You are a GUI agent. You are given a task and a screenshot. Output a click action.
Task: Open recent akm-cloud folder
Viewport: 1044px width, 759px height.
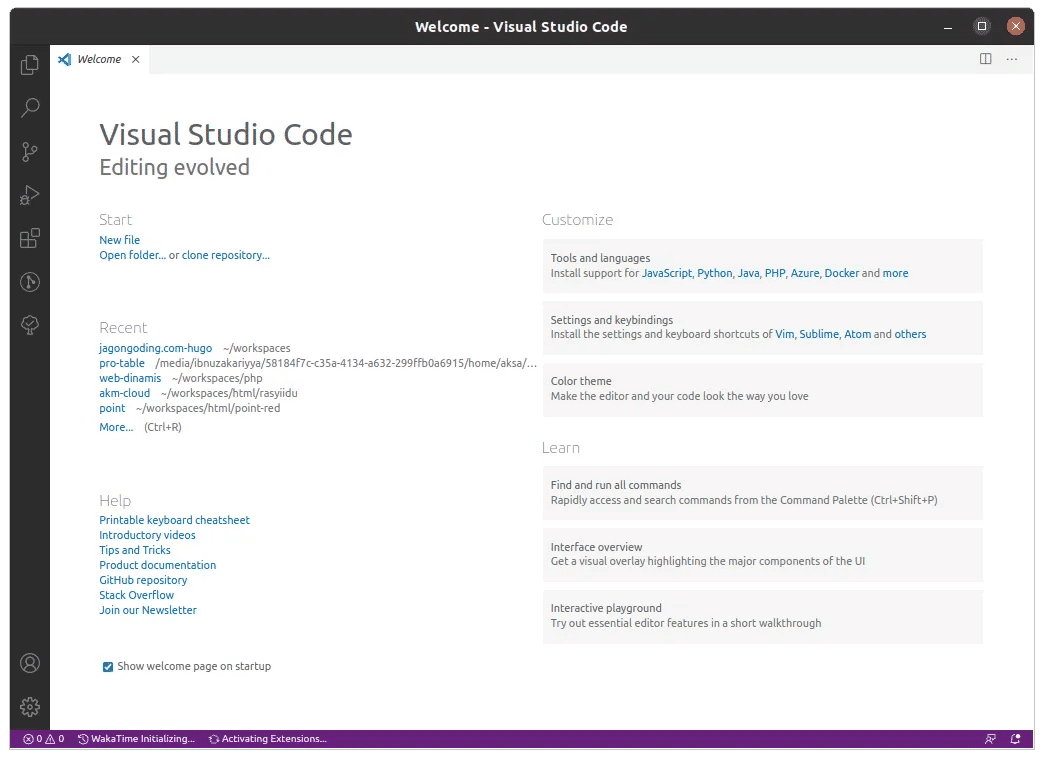[125, 393]
